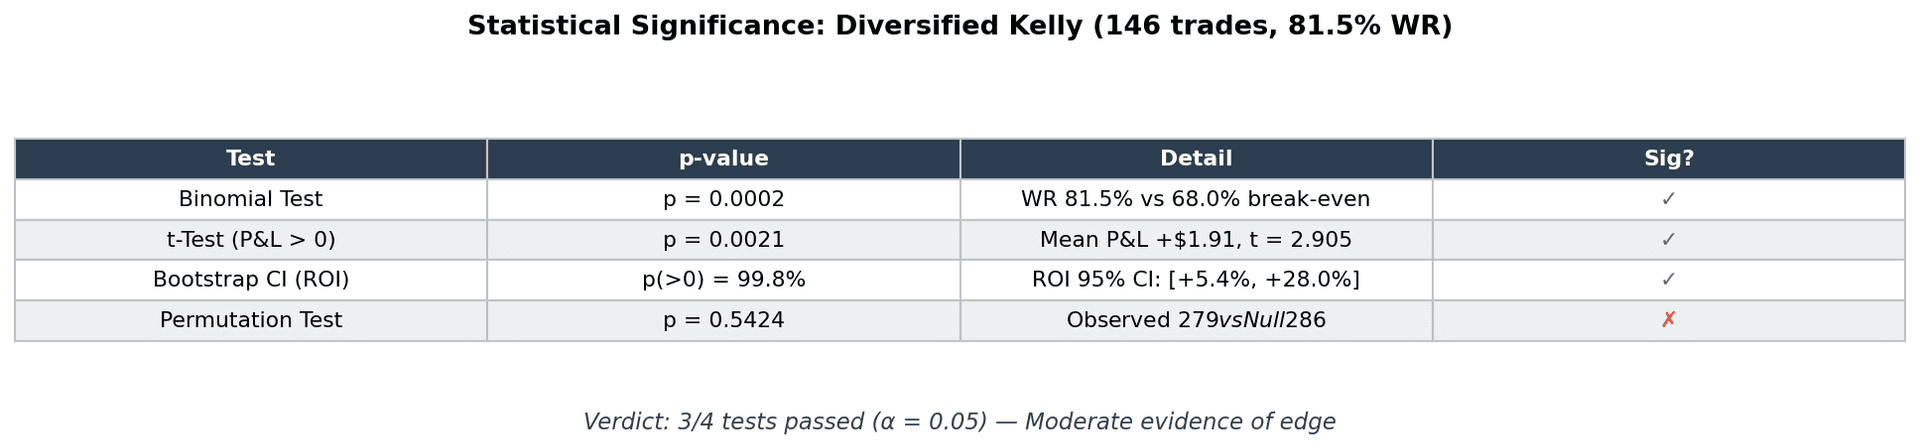Click the Bootstrap CI row checkmark
This screenshot has width=1920, height=448.
1668,280
